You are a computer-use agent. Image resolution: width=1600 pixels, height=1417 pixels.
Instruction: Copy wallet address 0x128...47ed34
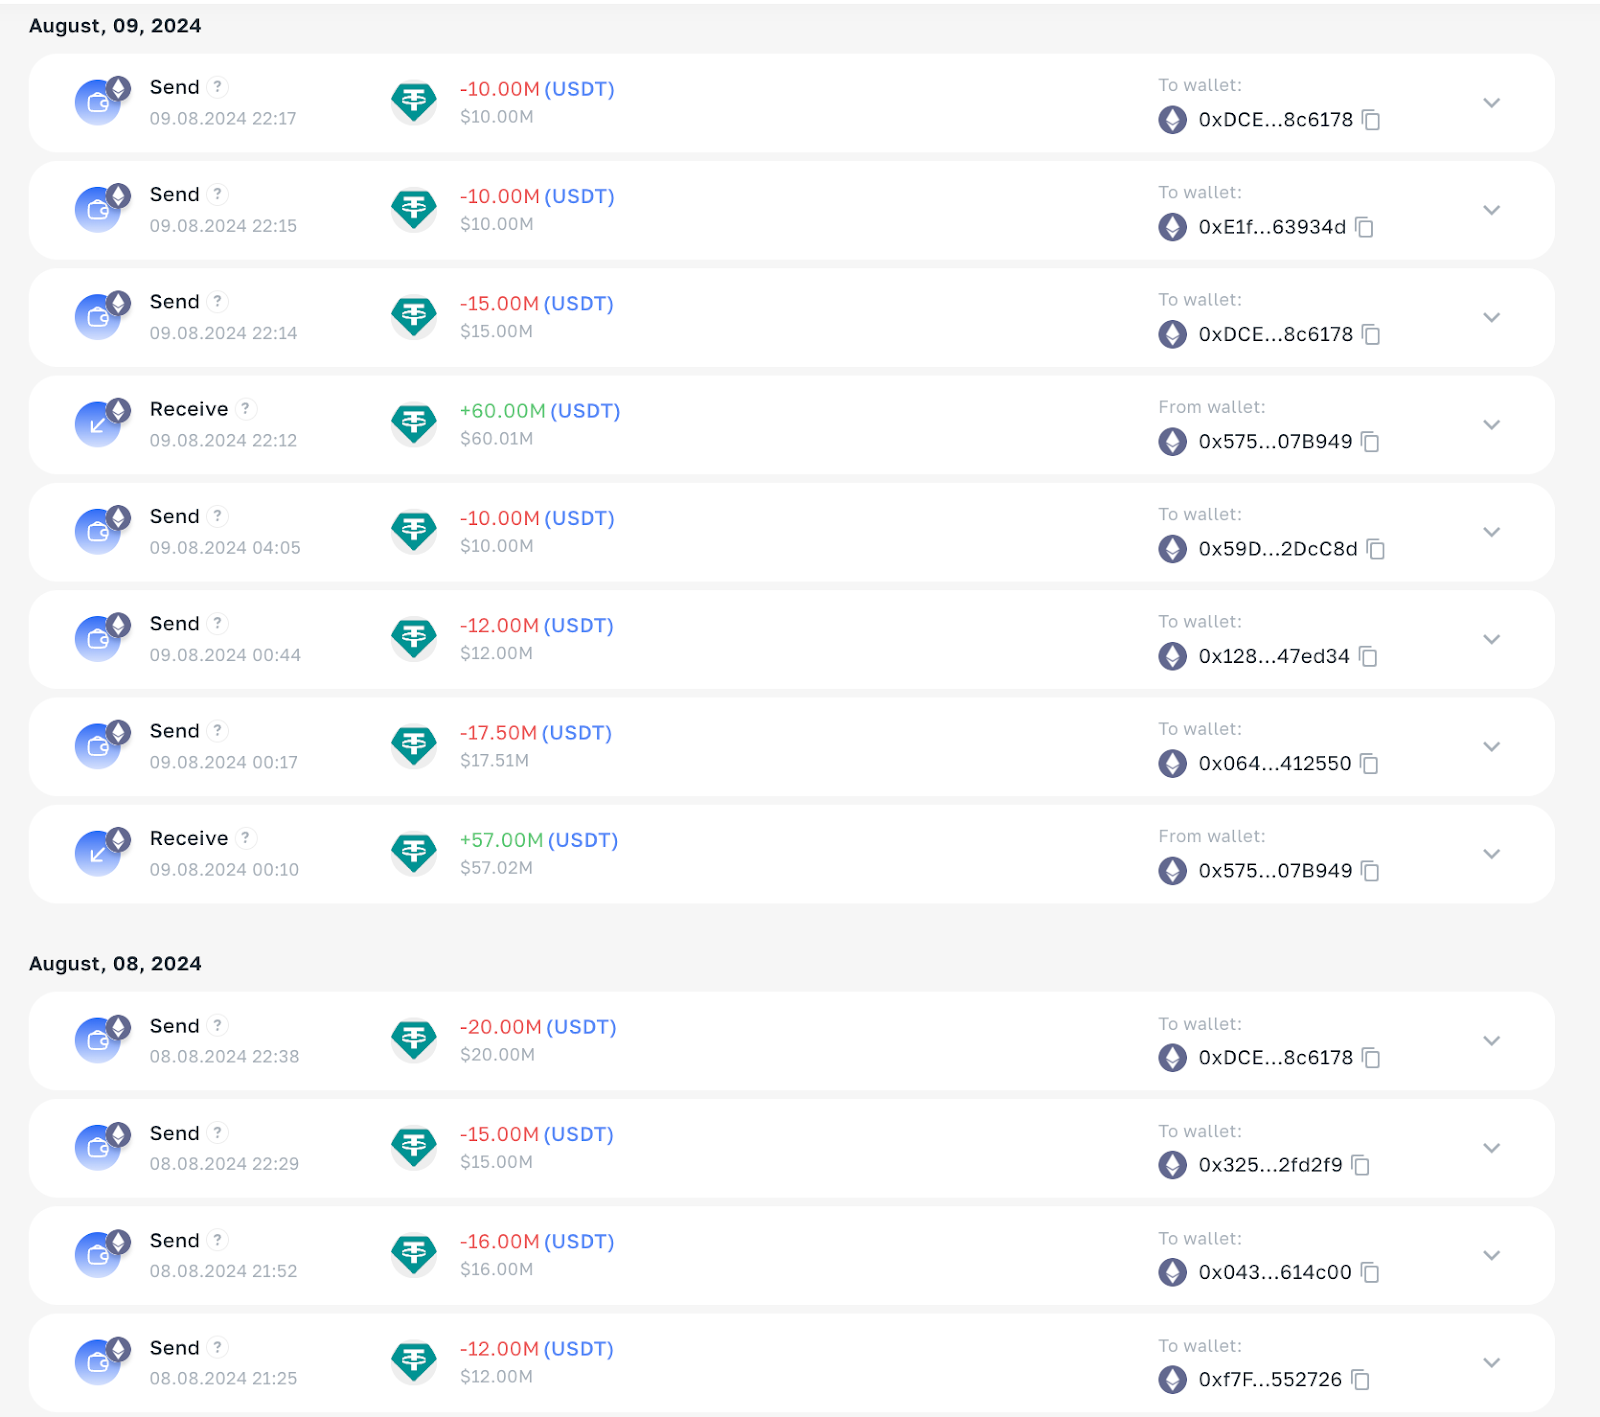[1368, 656]
